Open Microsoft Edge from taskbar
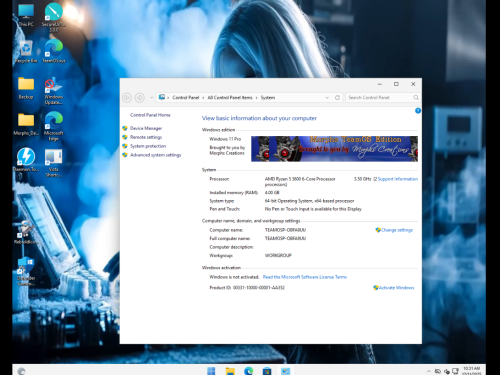 pos(248,371)
